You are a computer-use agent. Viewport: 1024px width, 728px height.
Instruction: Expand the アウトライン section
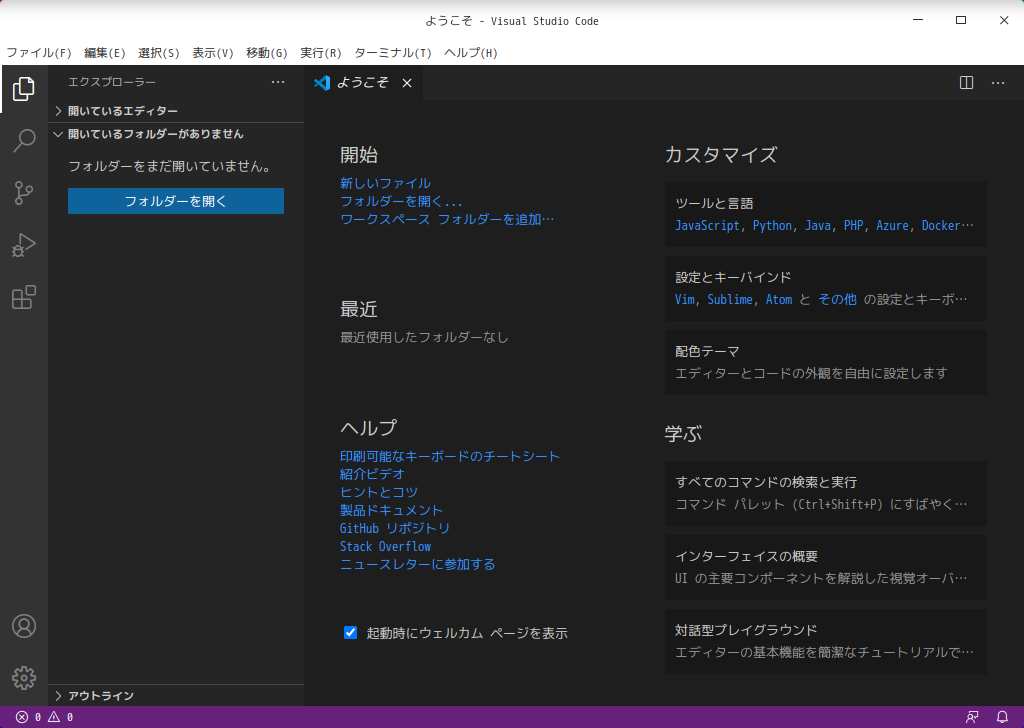176,695
